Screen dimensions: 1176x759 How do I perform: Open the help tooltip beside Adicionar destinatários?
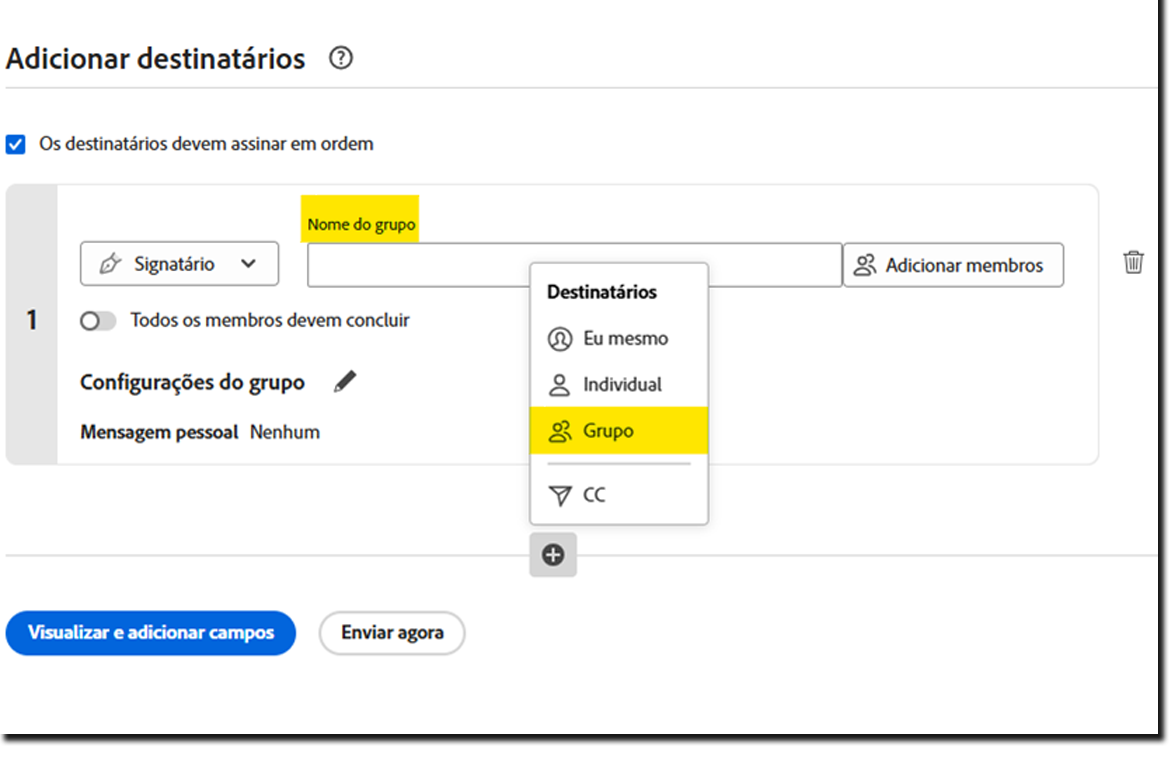tap(341, 59)
